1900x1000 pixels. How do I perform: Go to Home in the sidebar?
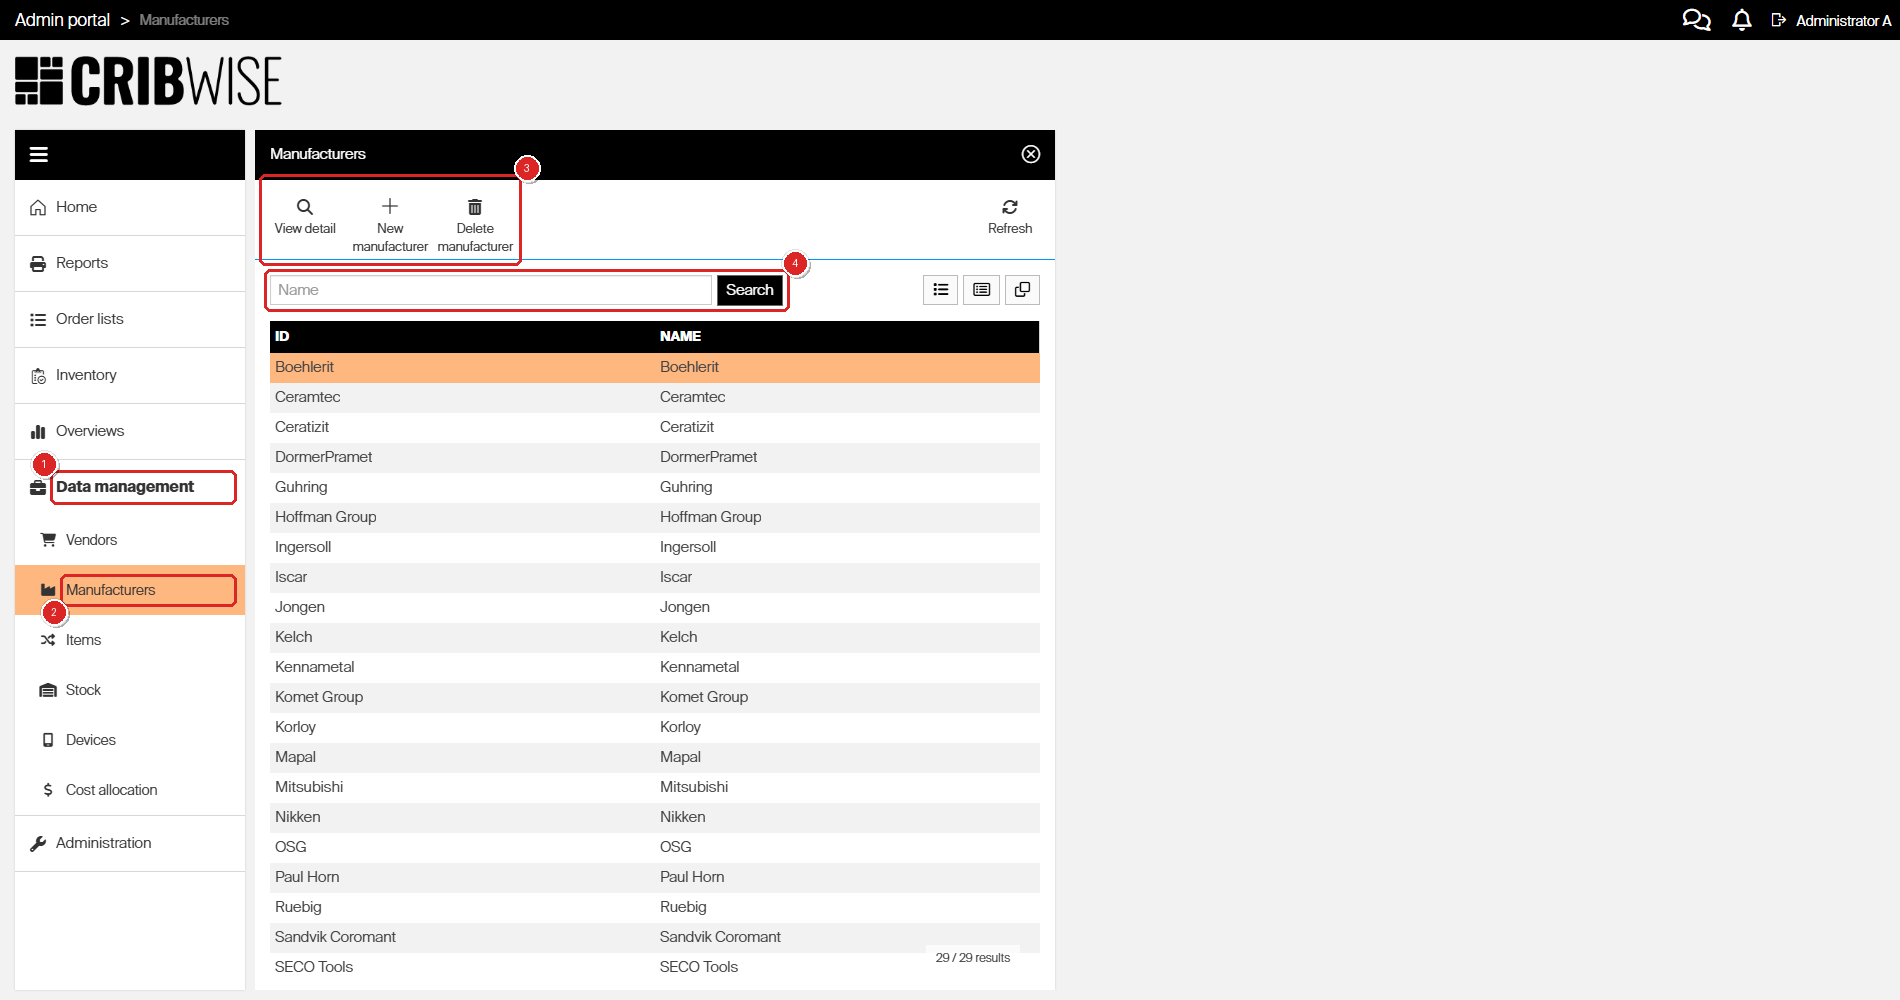coord(130,207)
